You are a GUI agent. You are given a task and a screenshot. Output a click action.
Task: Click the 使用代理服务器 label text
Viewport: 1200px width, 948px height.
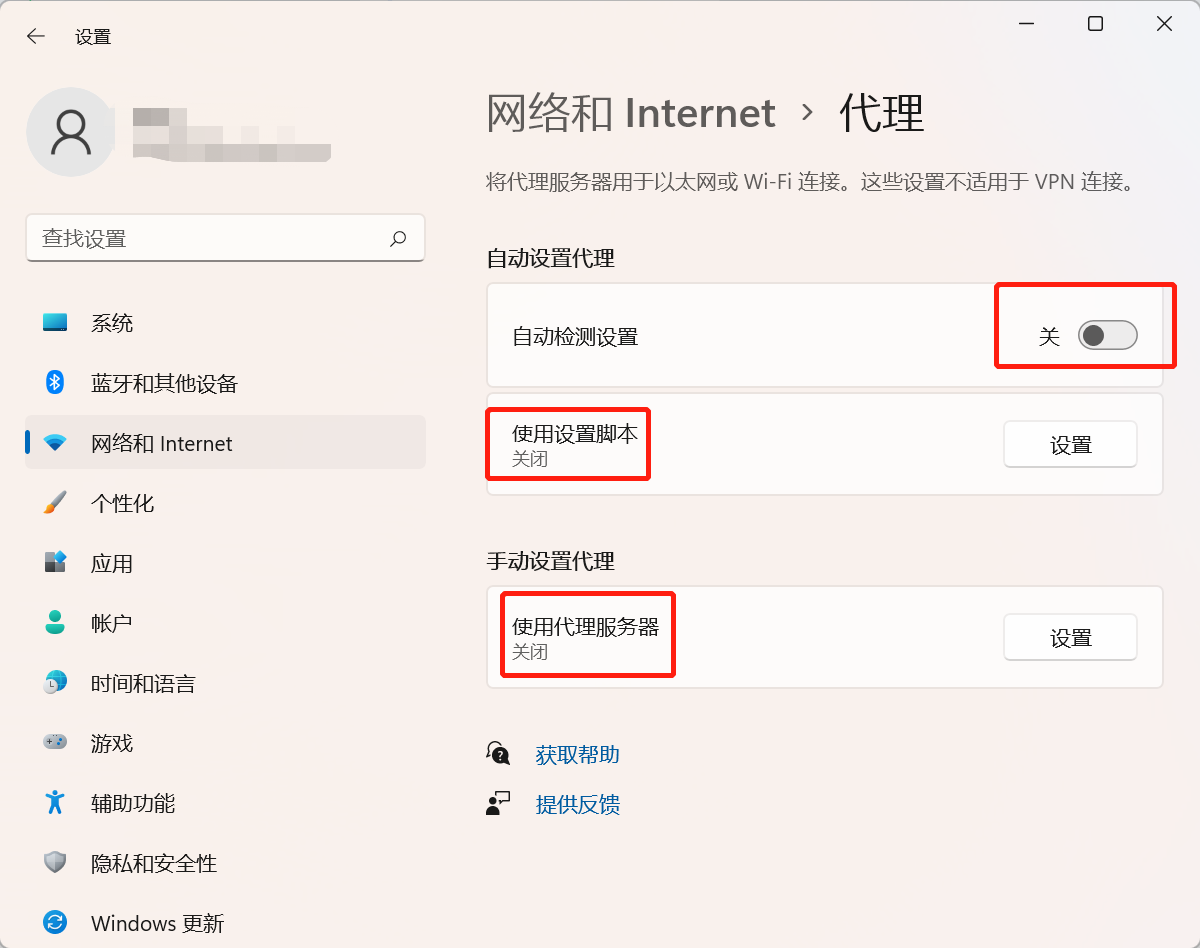tap(586, 627)
